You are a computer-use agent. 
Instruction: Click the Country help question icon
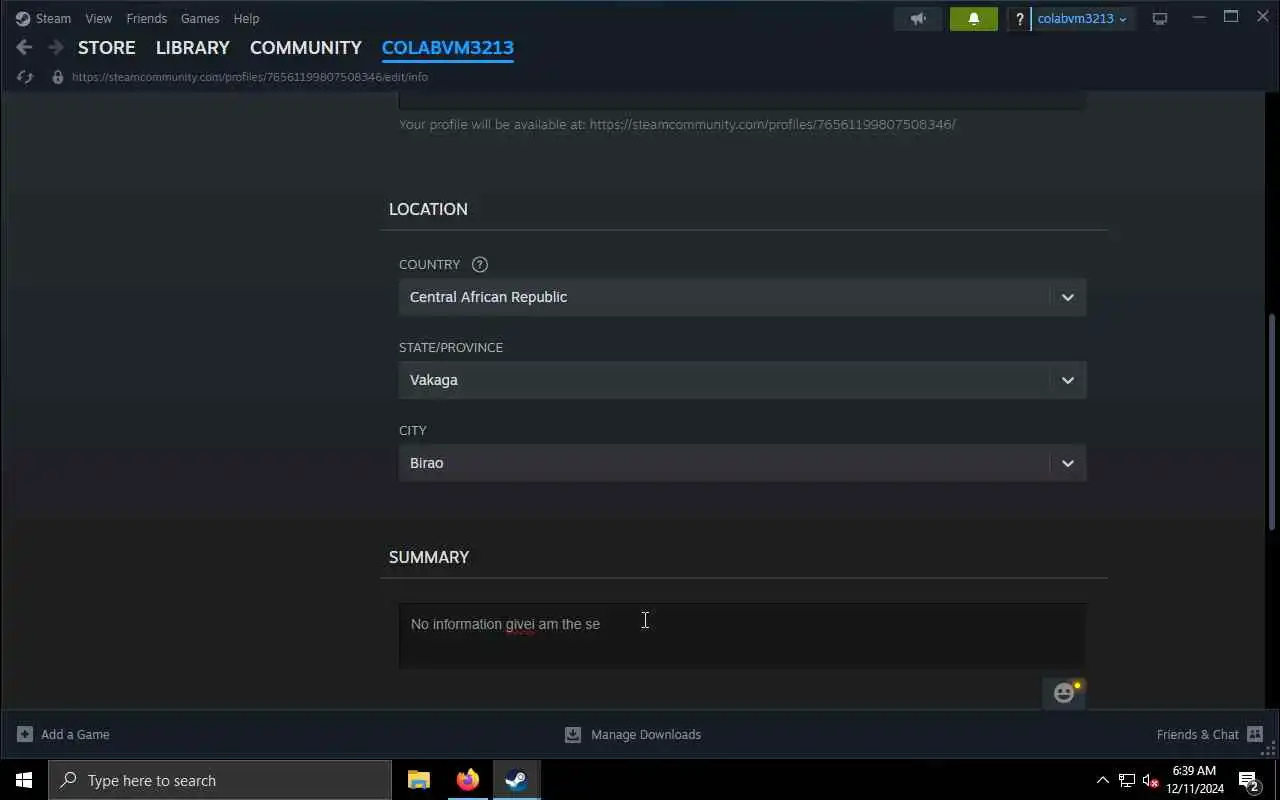pos(480,265)
